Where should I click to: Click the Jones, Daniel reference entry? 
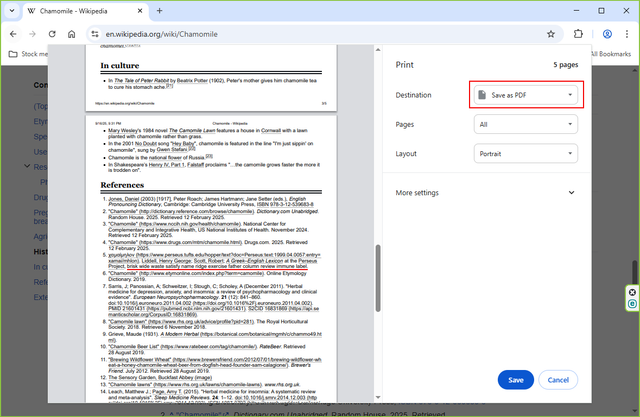point(211,202)
